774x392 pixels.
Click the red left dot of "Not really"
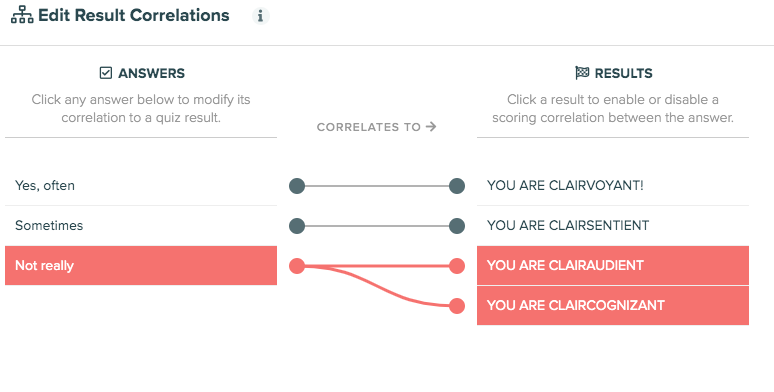point(297,266)
